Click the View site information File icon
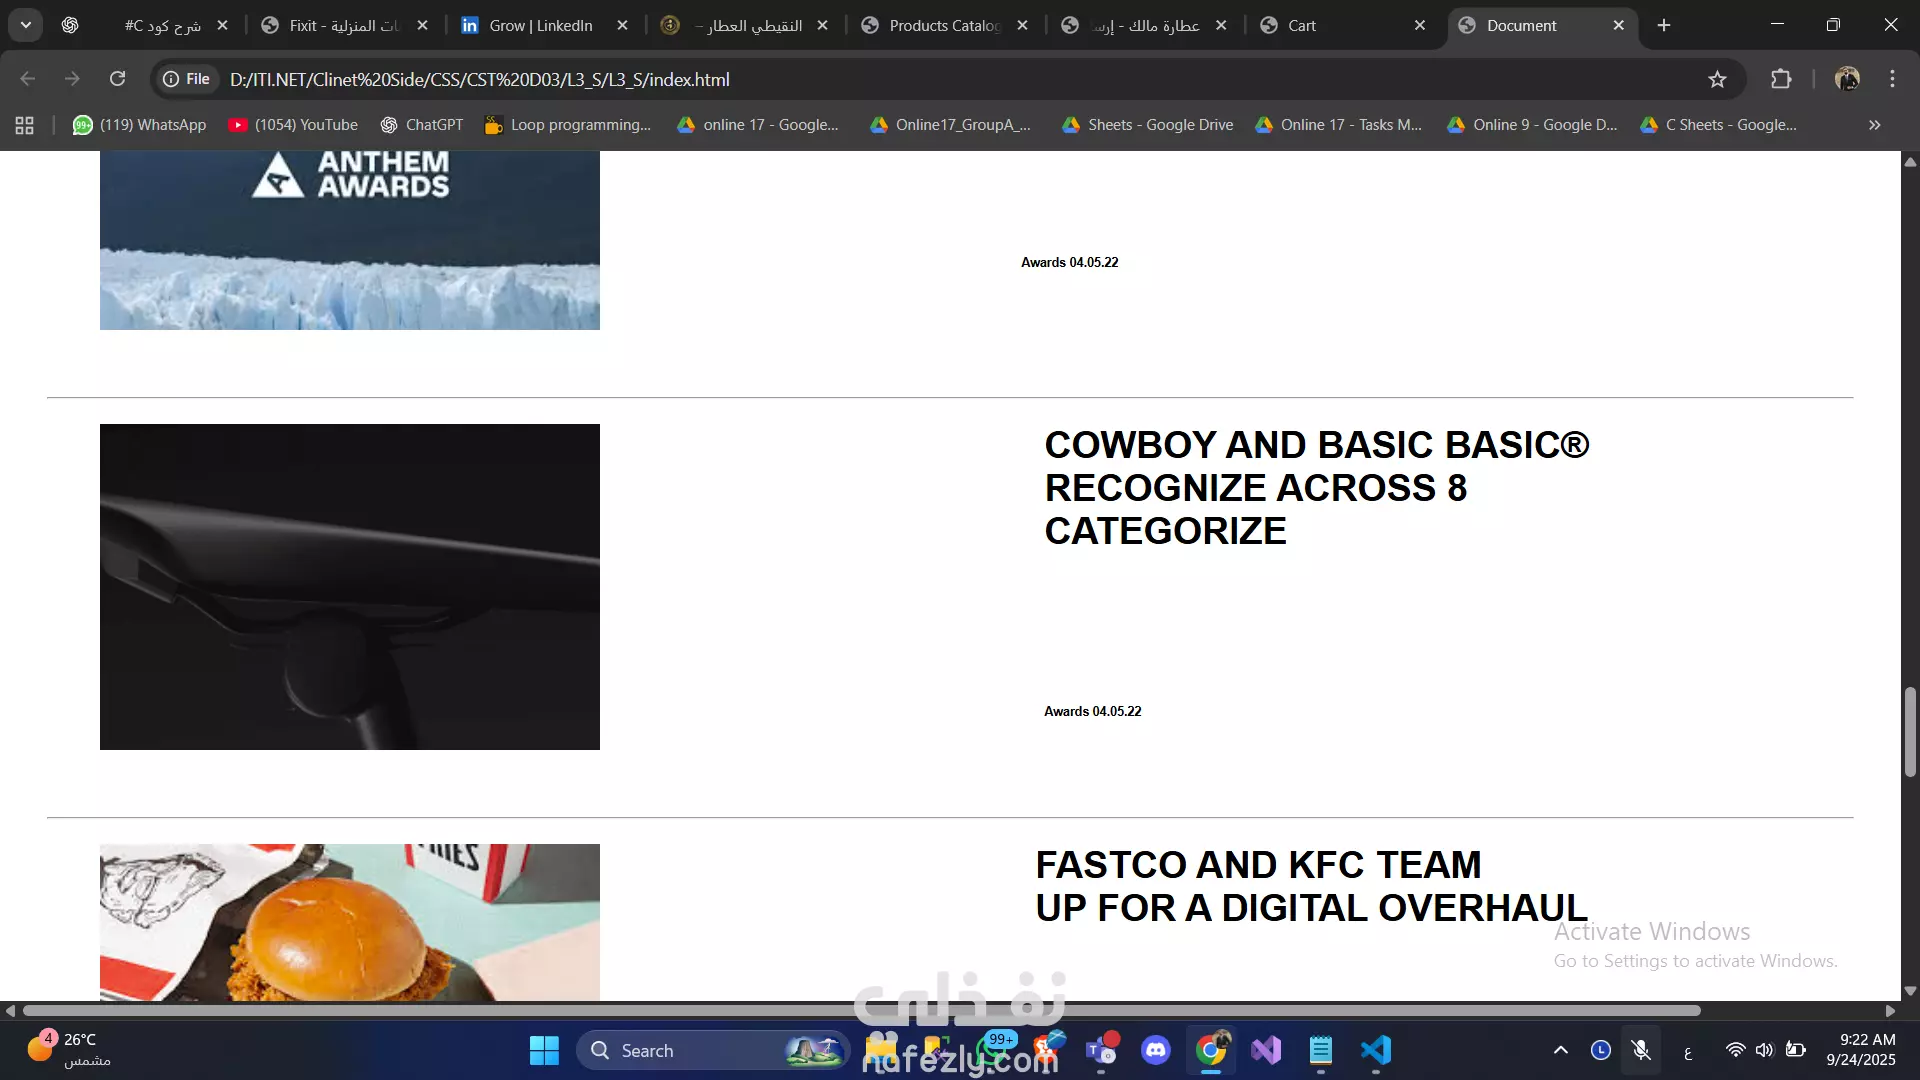1920x1080 pixels. [187, 79]
